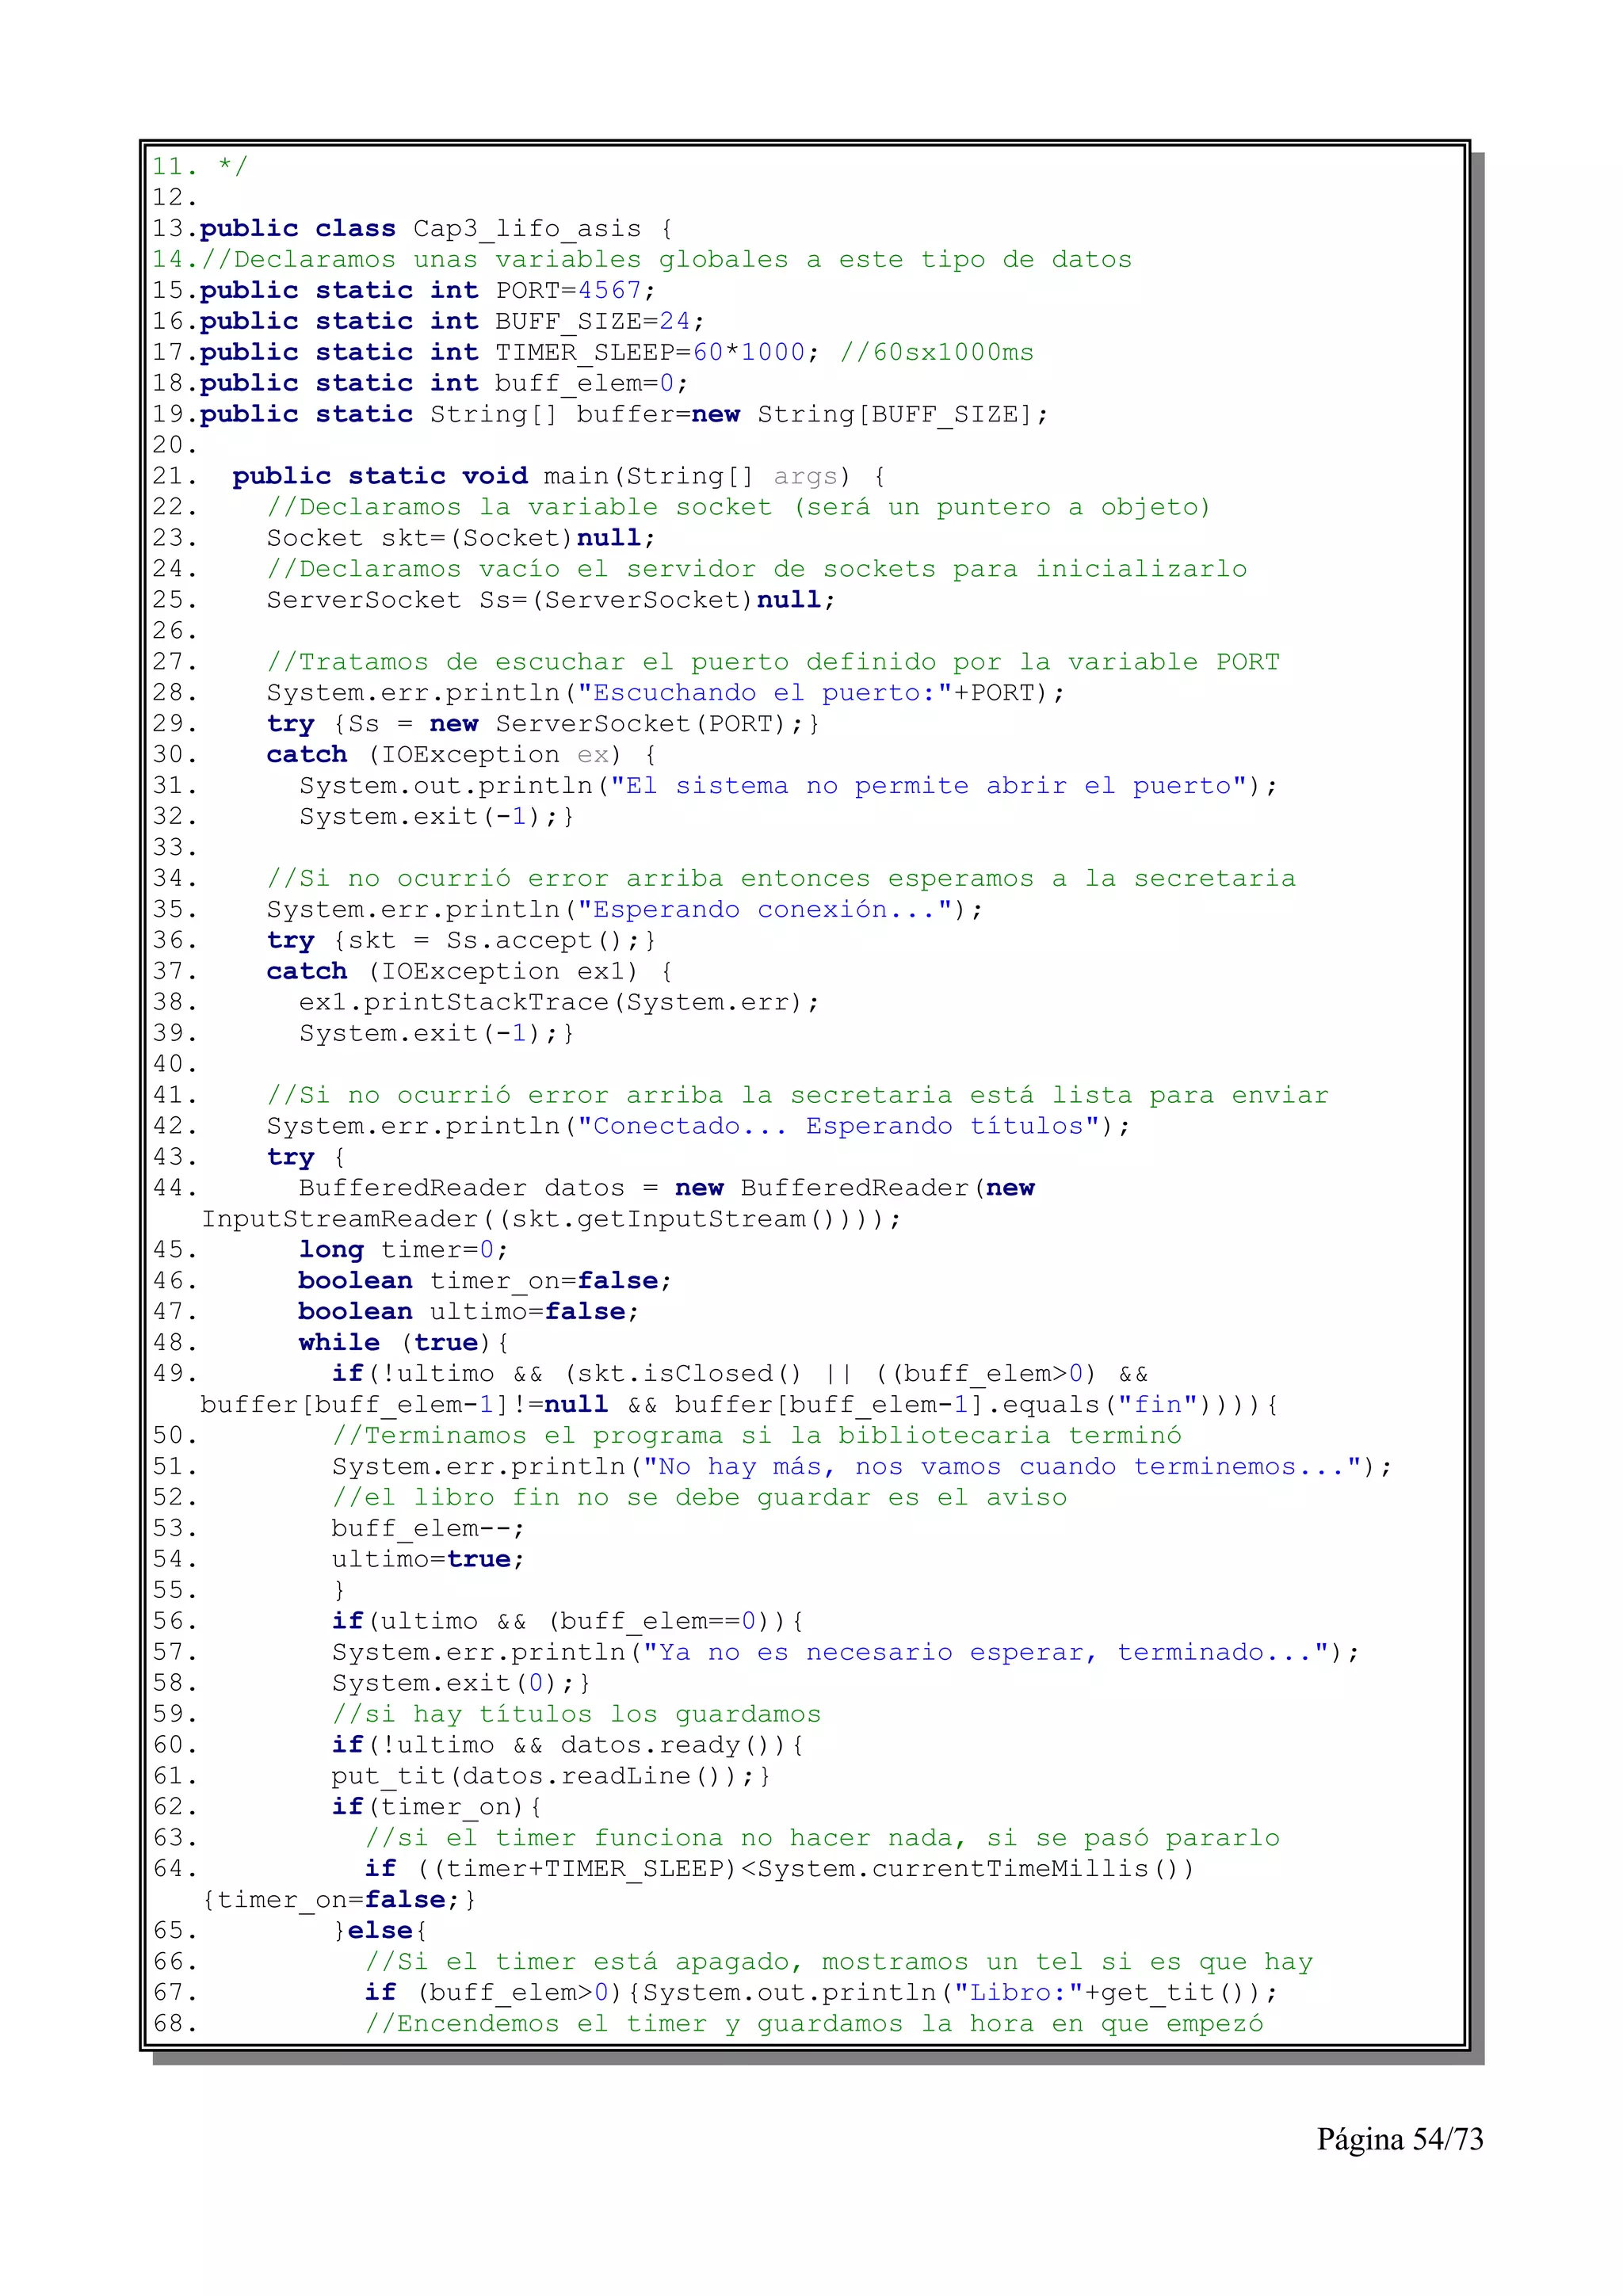This screenshot has width=1623, height=2296.
Task: Click the 'boolean timer_on=false;' line
Action: [485, 1282]
